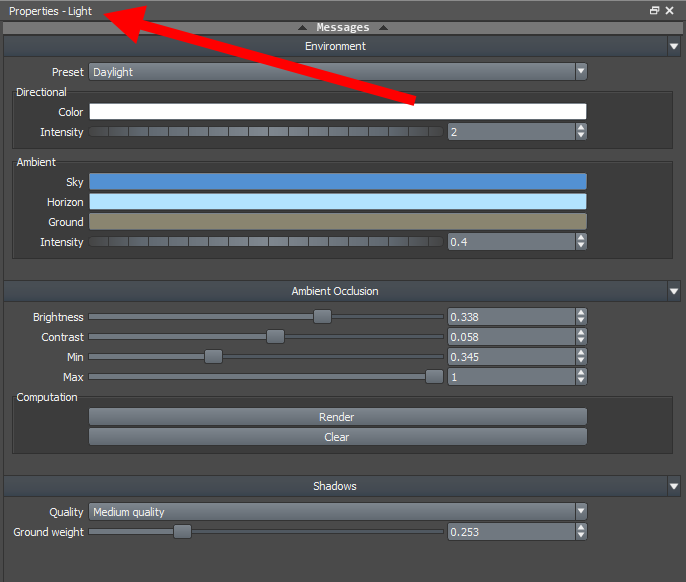Image resolution: width=686 pixels, height=582 pixels.
Task: Increase Brightness with spinner up arrow
Action: (581, 313)
